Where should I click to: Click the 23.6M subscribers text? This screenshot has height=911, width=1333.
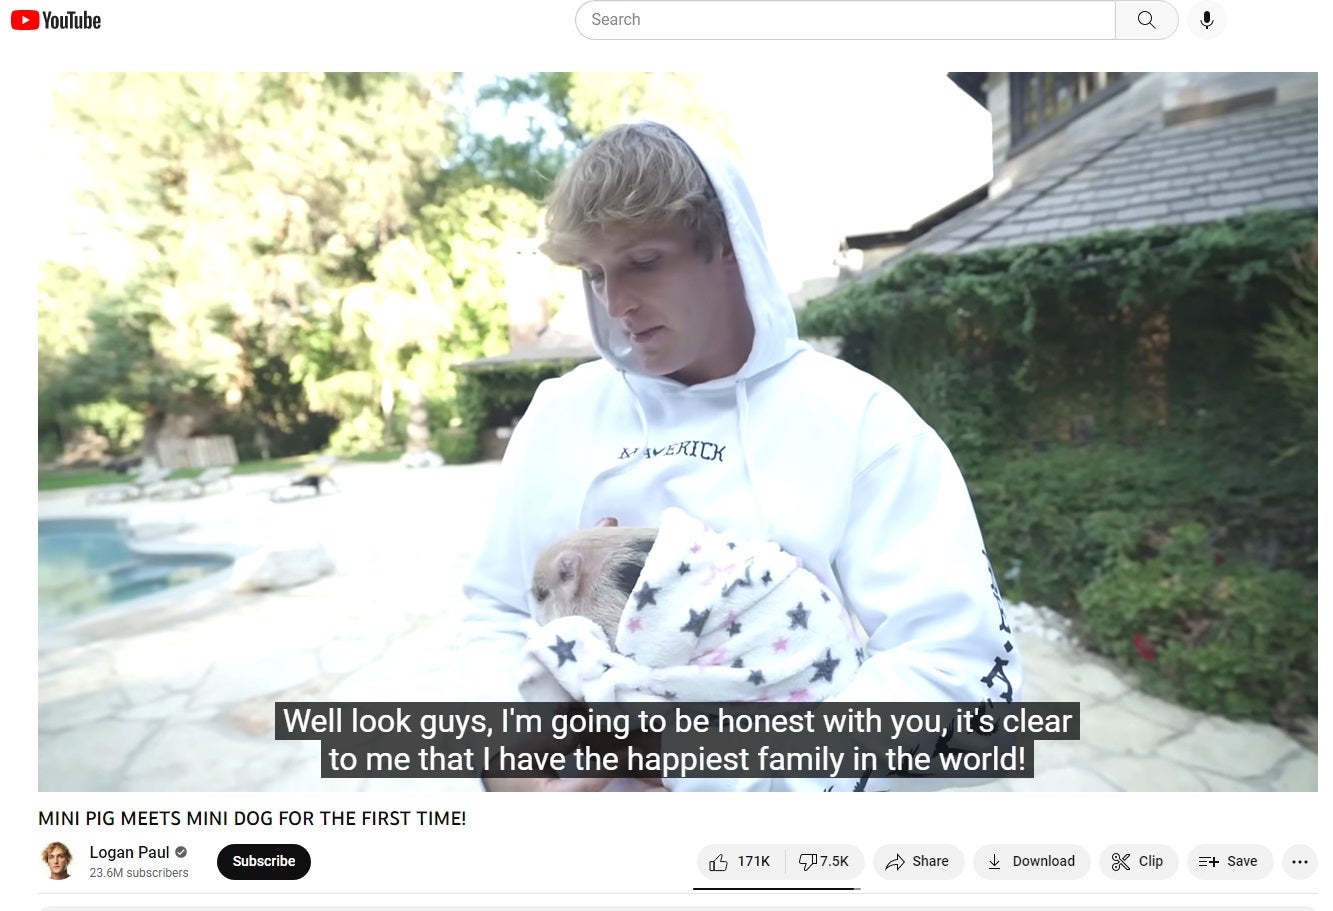pyautogui.click(x=139, y=873)
